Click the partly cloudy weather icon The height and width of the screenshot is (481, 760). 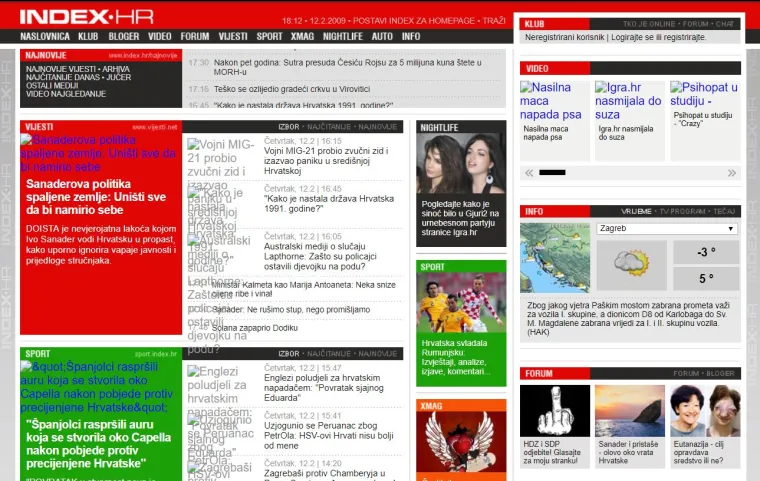[x=631, y=263]
